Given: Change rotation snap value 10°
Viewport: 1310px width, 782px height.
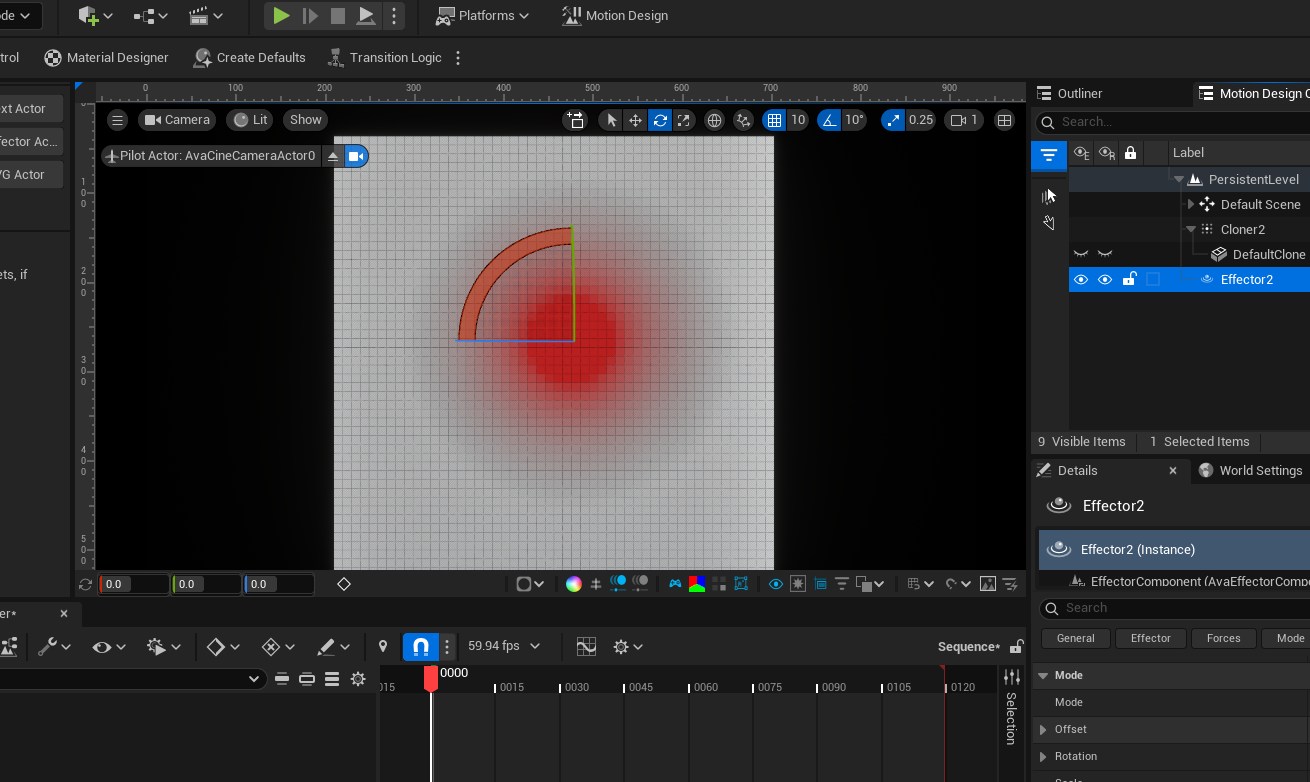Looking at the screenshot, I should [x=854, y=120].
